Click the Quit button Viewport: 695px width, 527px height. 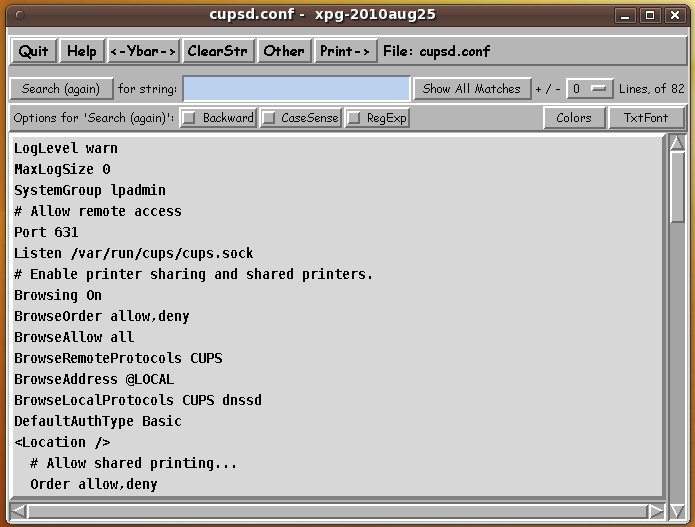tap(33, 51)
